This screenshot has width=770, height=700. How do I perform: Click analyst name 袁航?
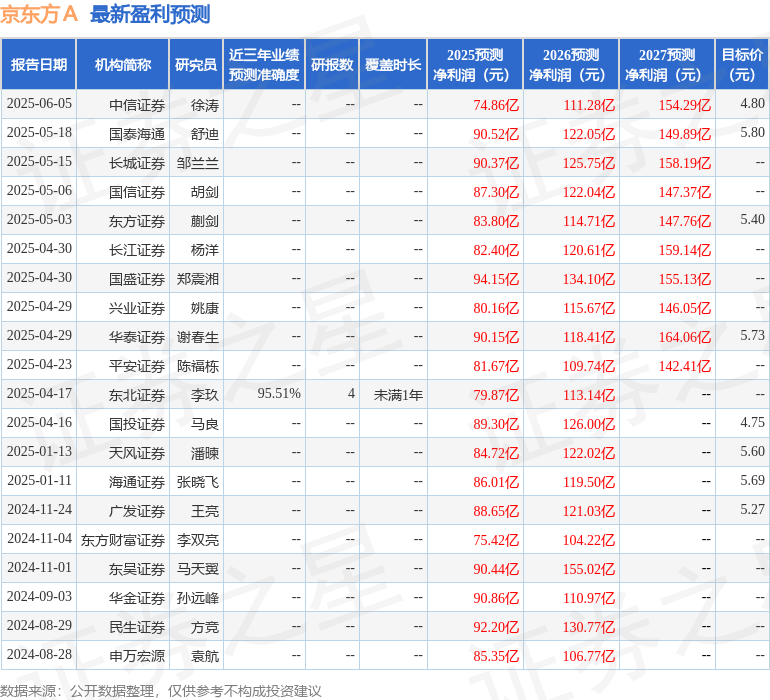(x=205, y=656)
